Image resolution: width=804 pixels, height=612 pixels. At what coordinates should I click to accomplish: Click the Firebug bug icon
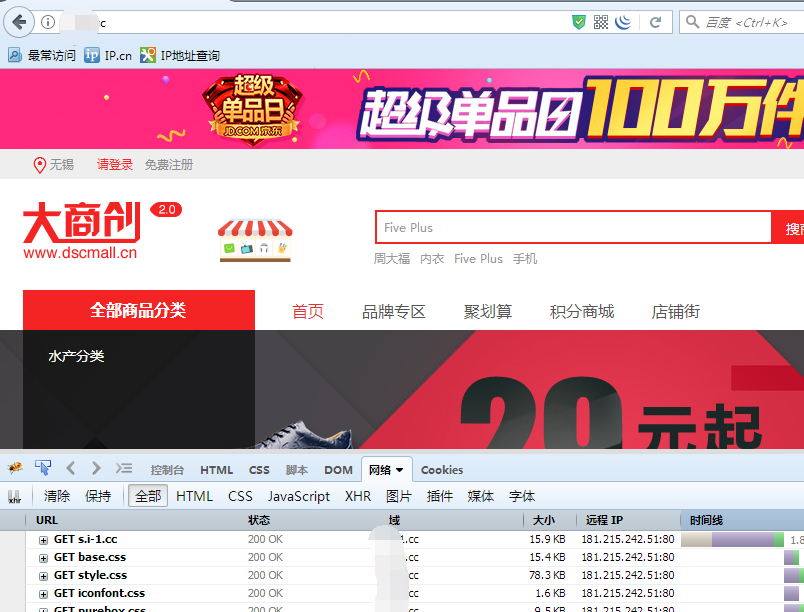15,469
